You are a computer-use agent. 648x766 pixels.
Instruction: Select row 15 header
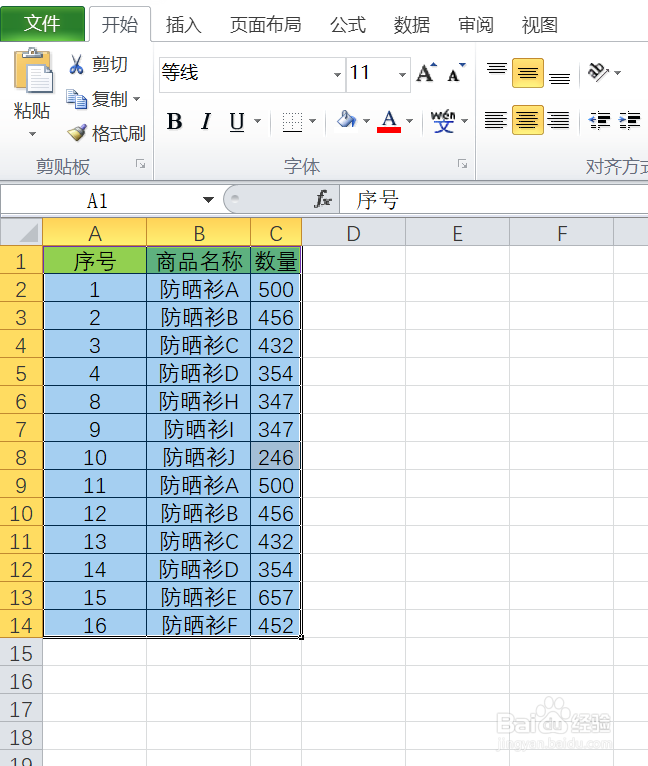pyautogui.click(x=21, y=653)
